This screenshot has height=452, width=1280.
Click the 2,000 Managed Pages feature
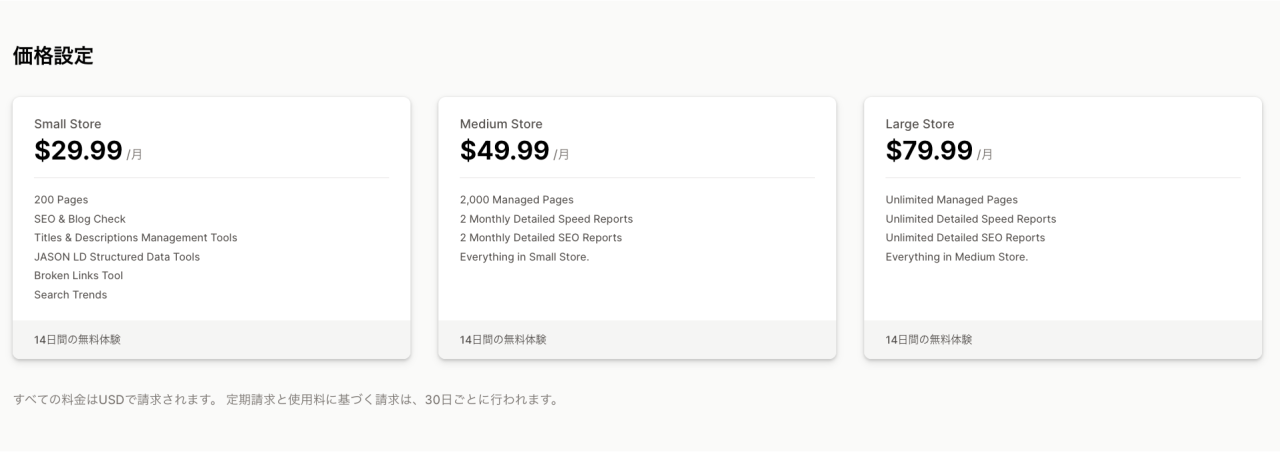[x=517, y=200]
